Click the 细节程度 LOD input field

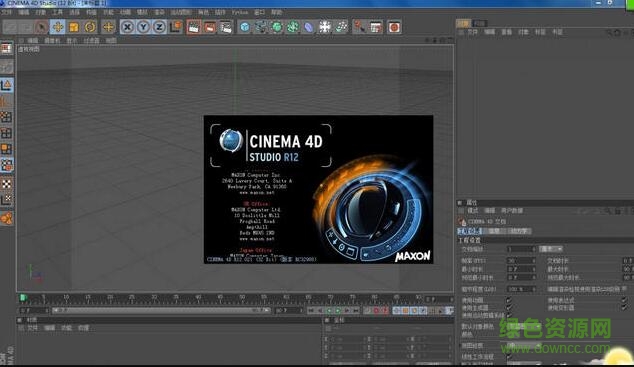click(521, 289)
